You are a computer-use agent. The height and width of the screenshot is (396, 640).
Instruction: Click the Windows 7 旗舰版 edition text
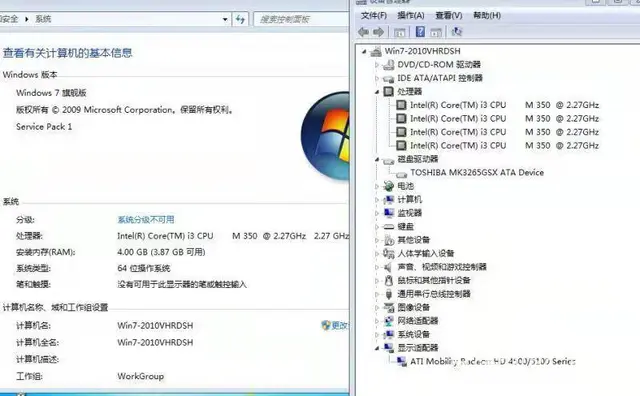[51, 93]
